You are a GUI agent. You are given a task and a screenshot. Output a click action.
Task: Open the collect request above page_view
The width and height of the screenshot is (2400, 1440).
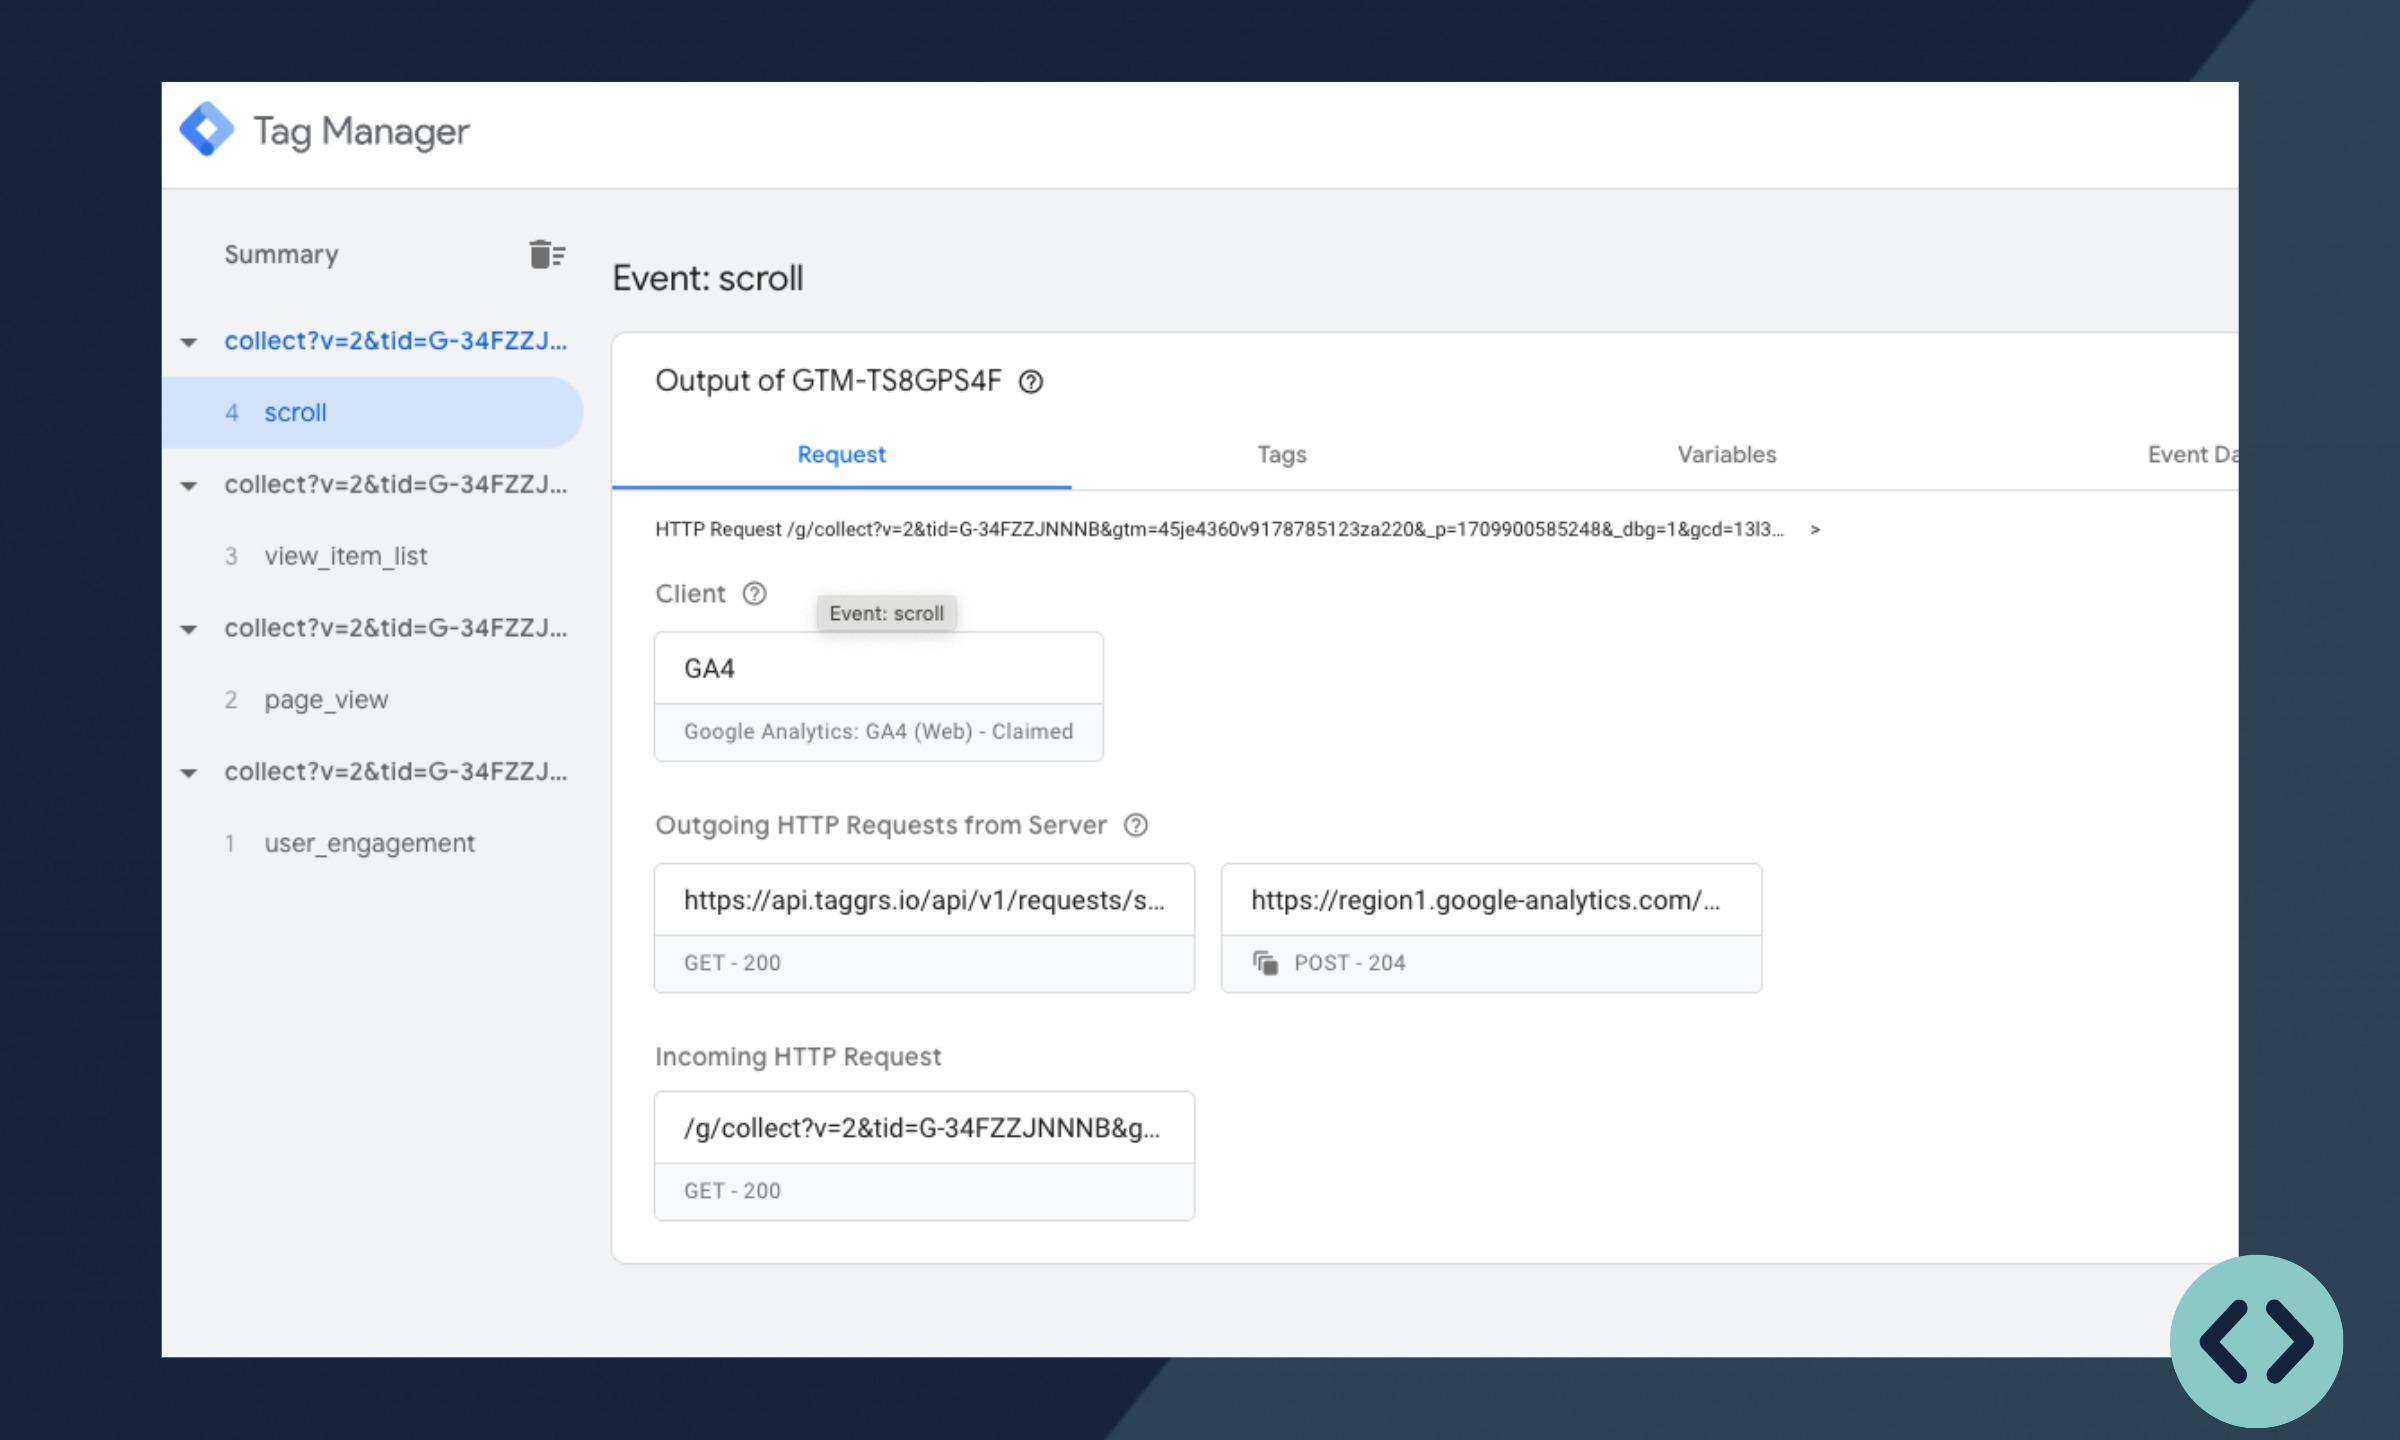pyautogui.click(x=395, y=628)
